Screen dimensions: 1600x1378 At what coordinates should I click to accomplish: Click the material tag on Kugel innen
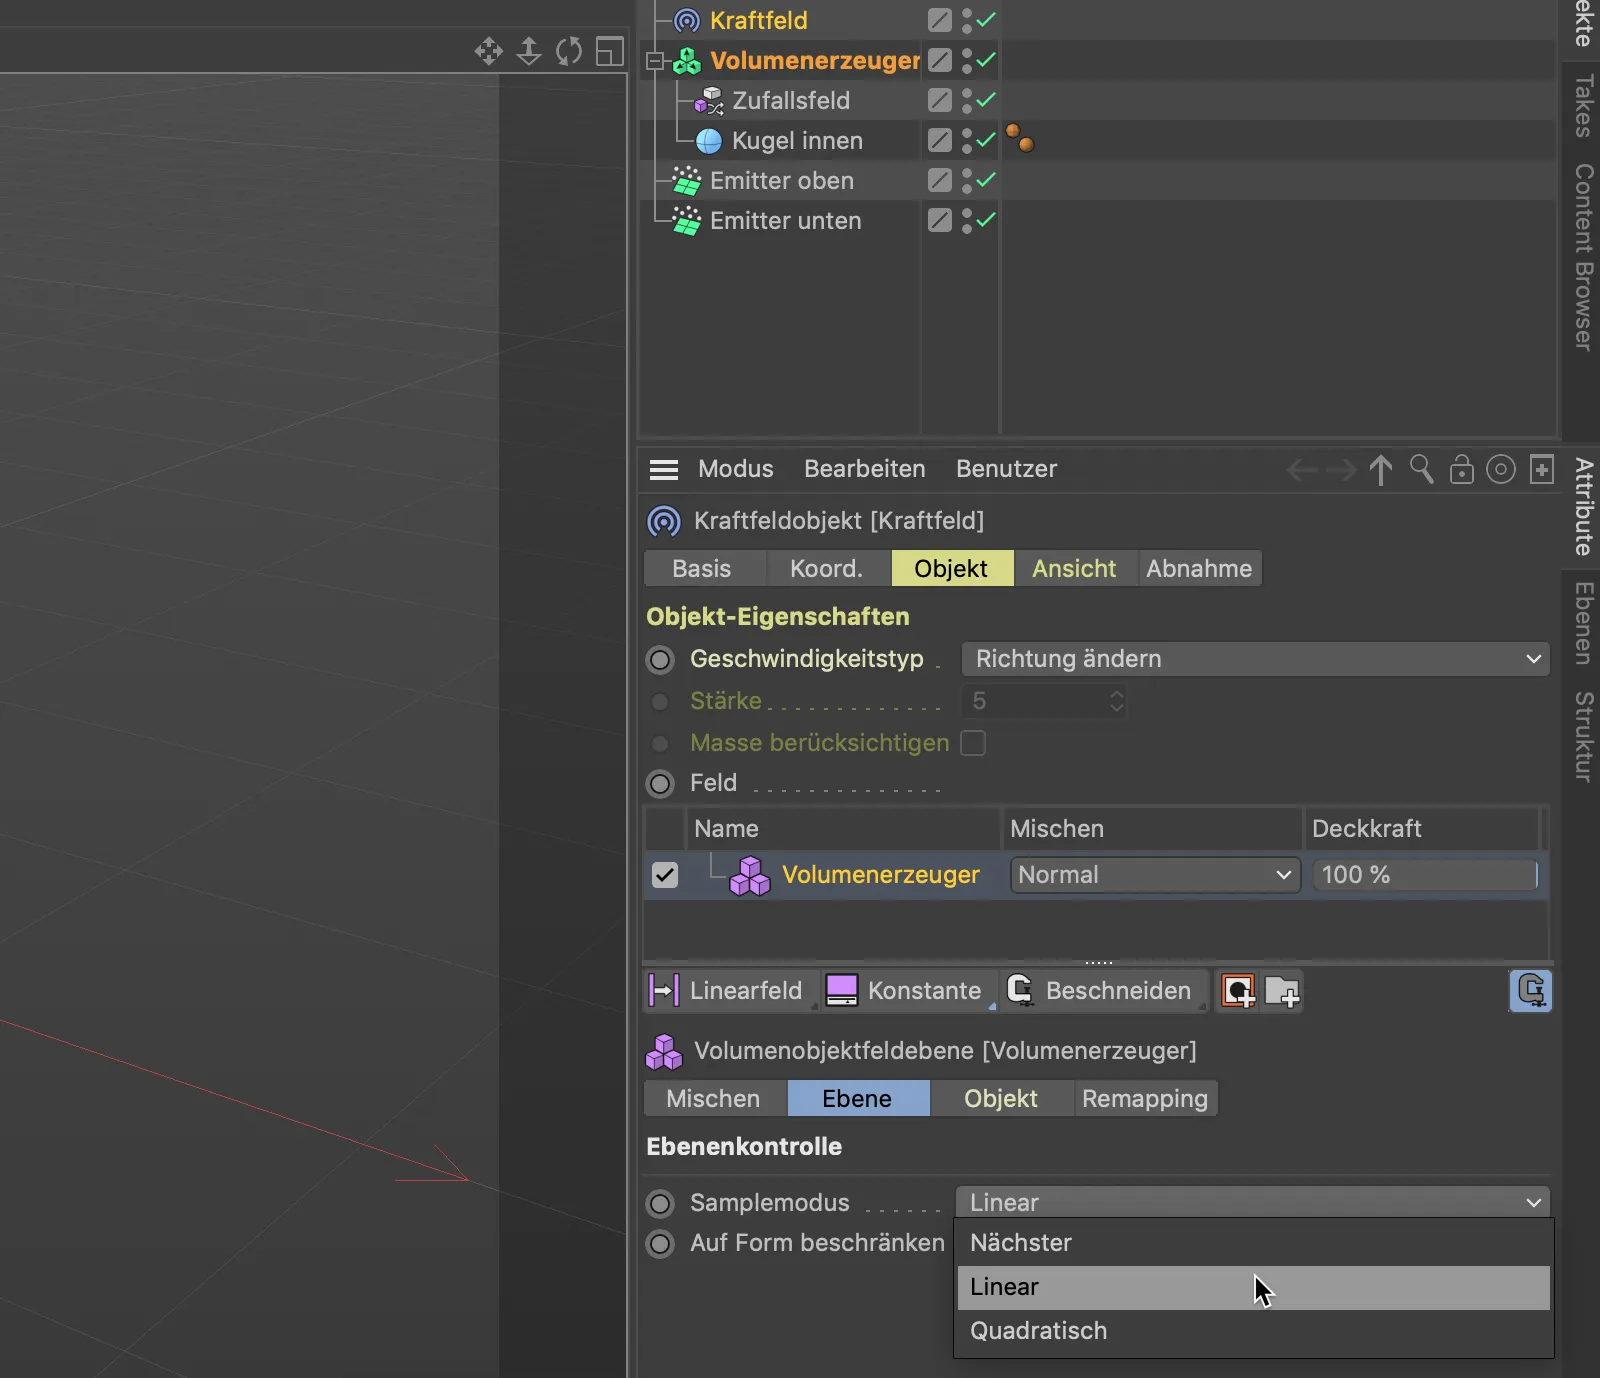click(1020, 138)
